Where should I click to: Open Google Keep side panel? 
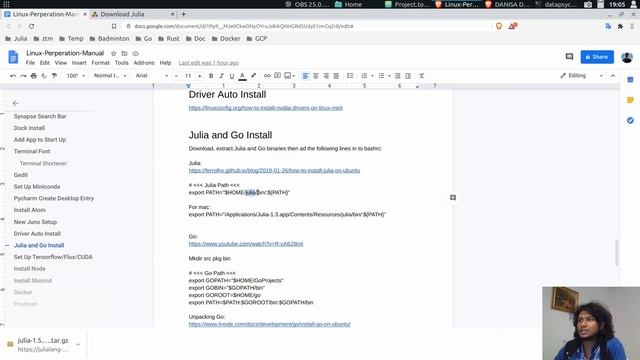coord(630,100)
